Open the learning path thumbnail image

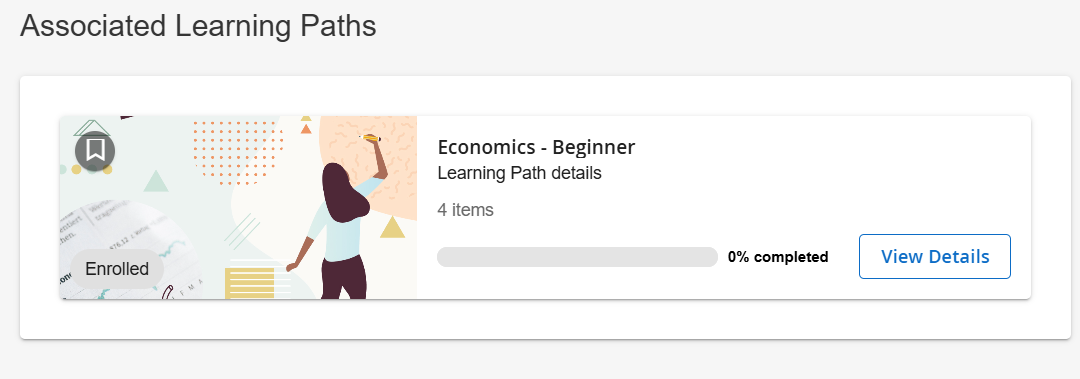click(238, 207)
